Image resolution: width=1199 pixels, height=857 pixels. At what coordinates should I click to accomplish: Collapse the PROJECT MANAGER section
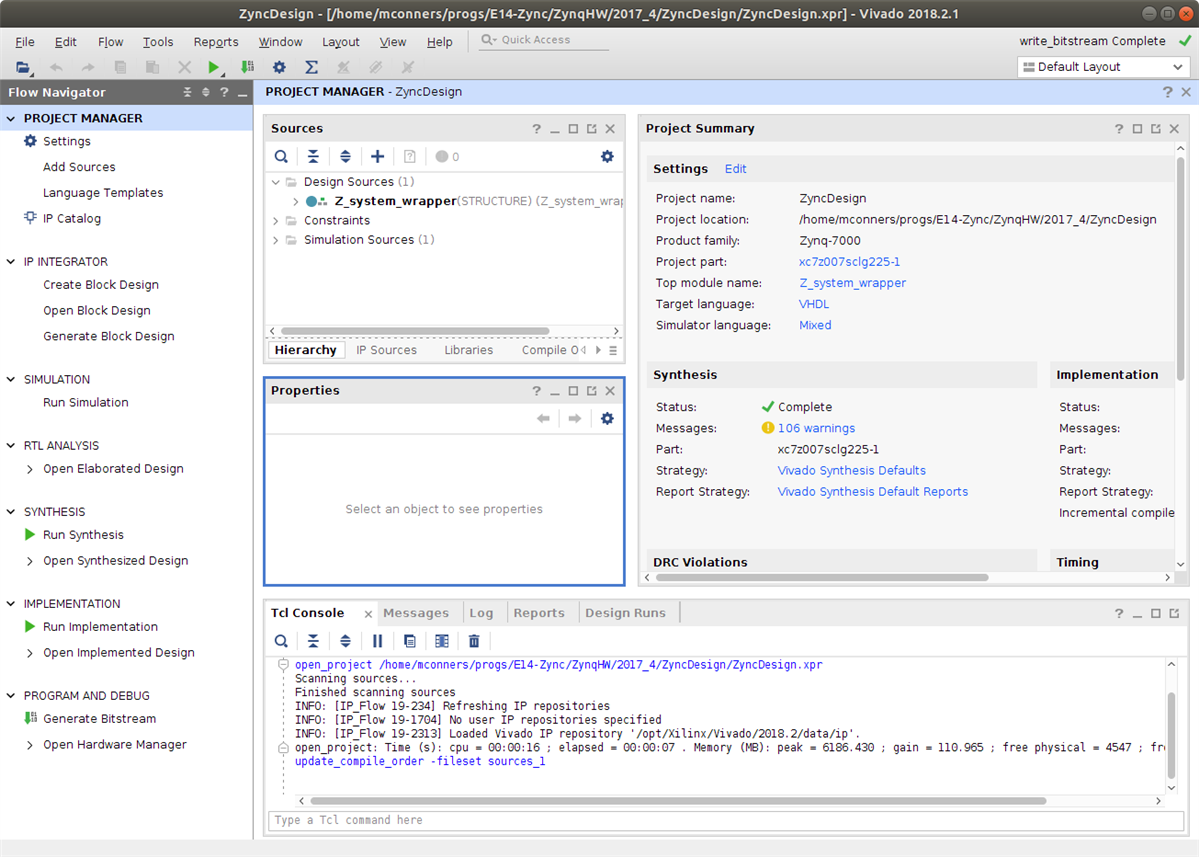point(12,118)
